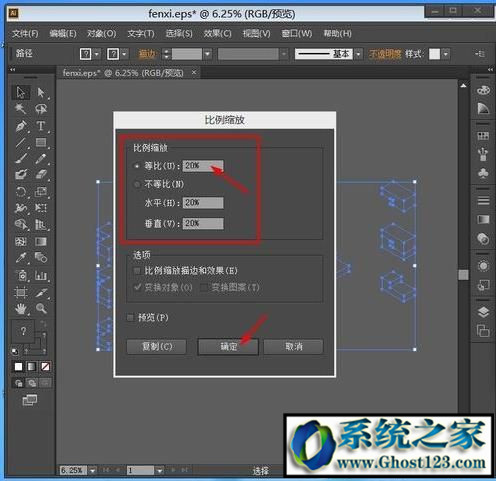Select the 等比(U) uniform radio button
Viewport: 496px width, 481px height.
coord(137,166)
